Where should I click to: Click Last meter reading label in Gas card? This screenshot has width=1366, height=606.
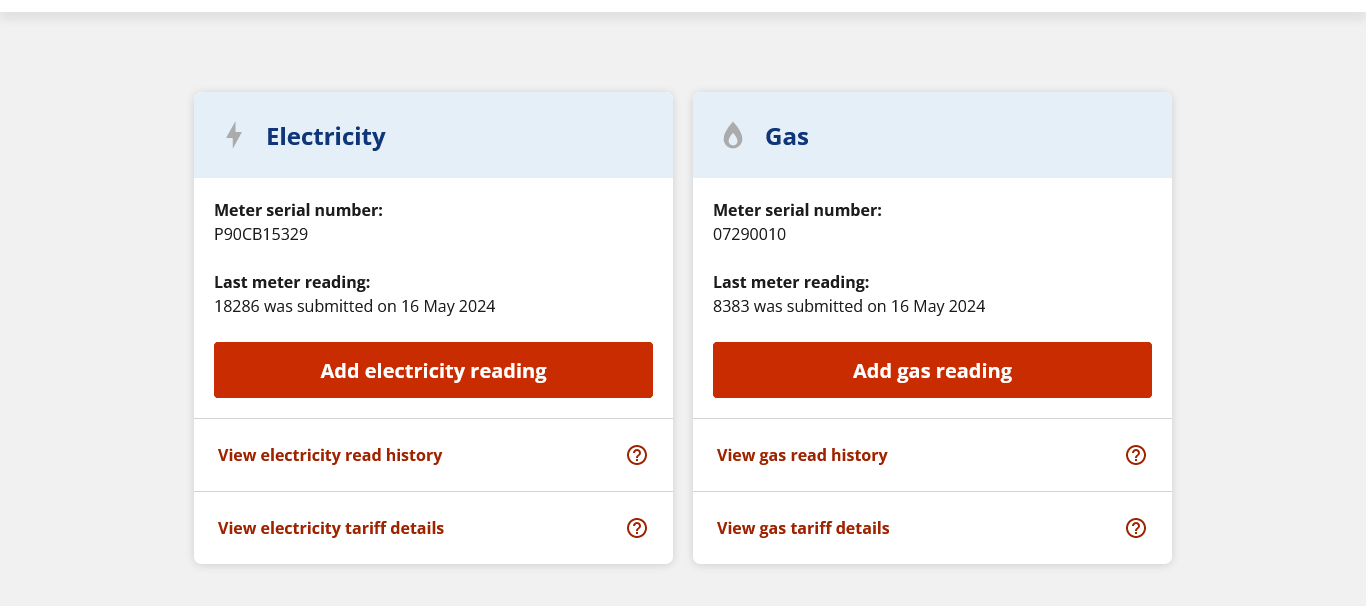tap(791, 282)
